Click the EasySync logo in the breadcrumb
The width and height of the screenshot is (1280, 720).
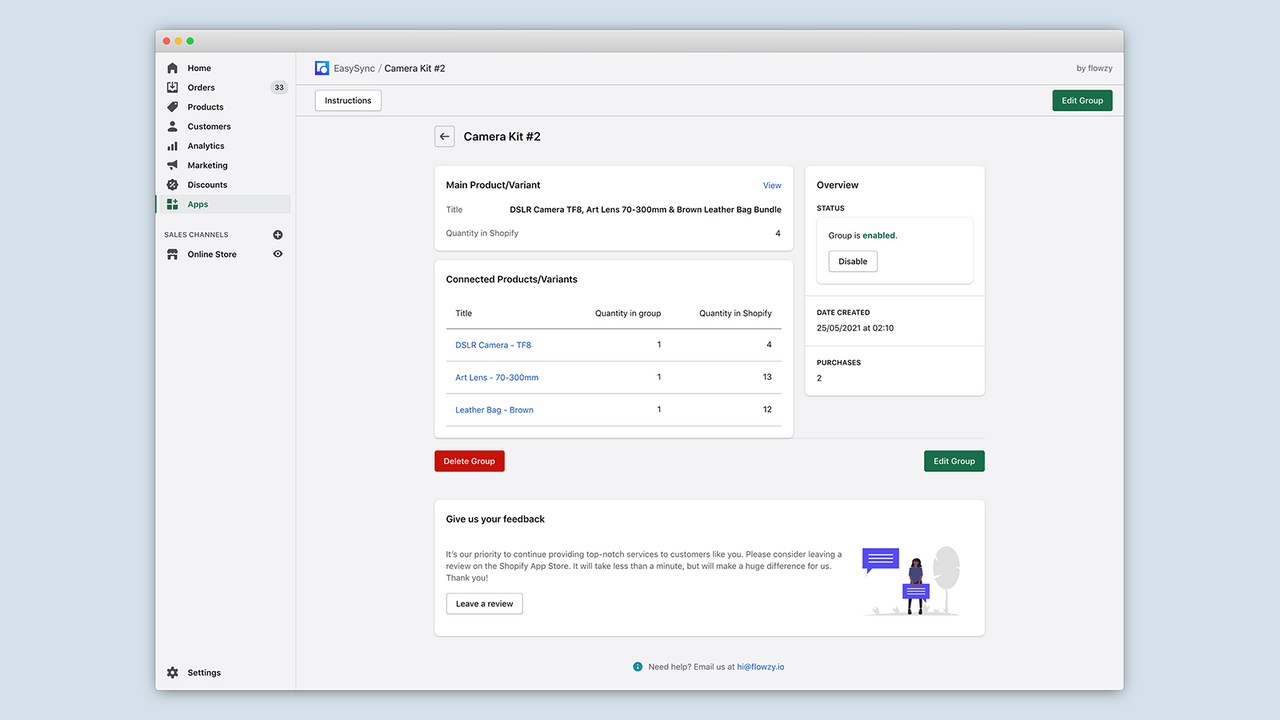[x=322, y=67]
